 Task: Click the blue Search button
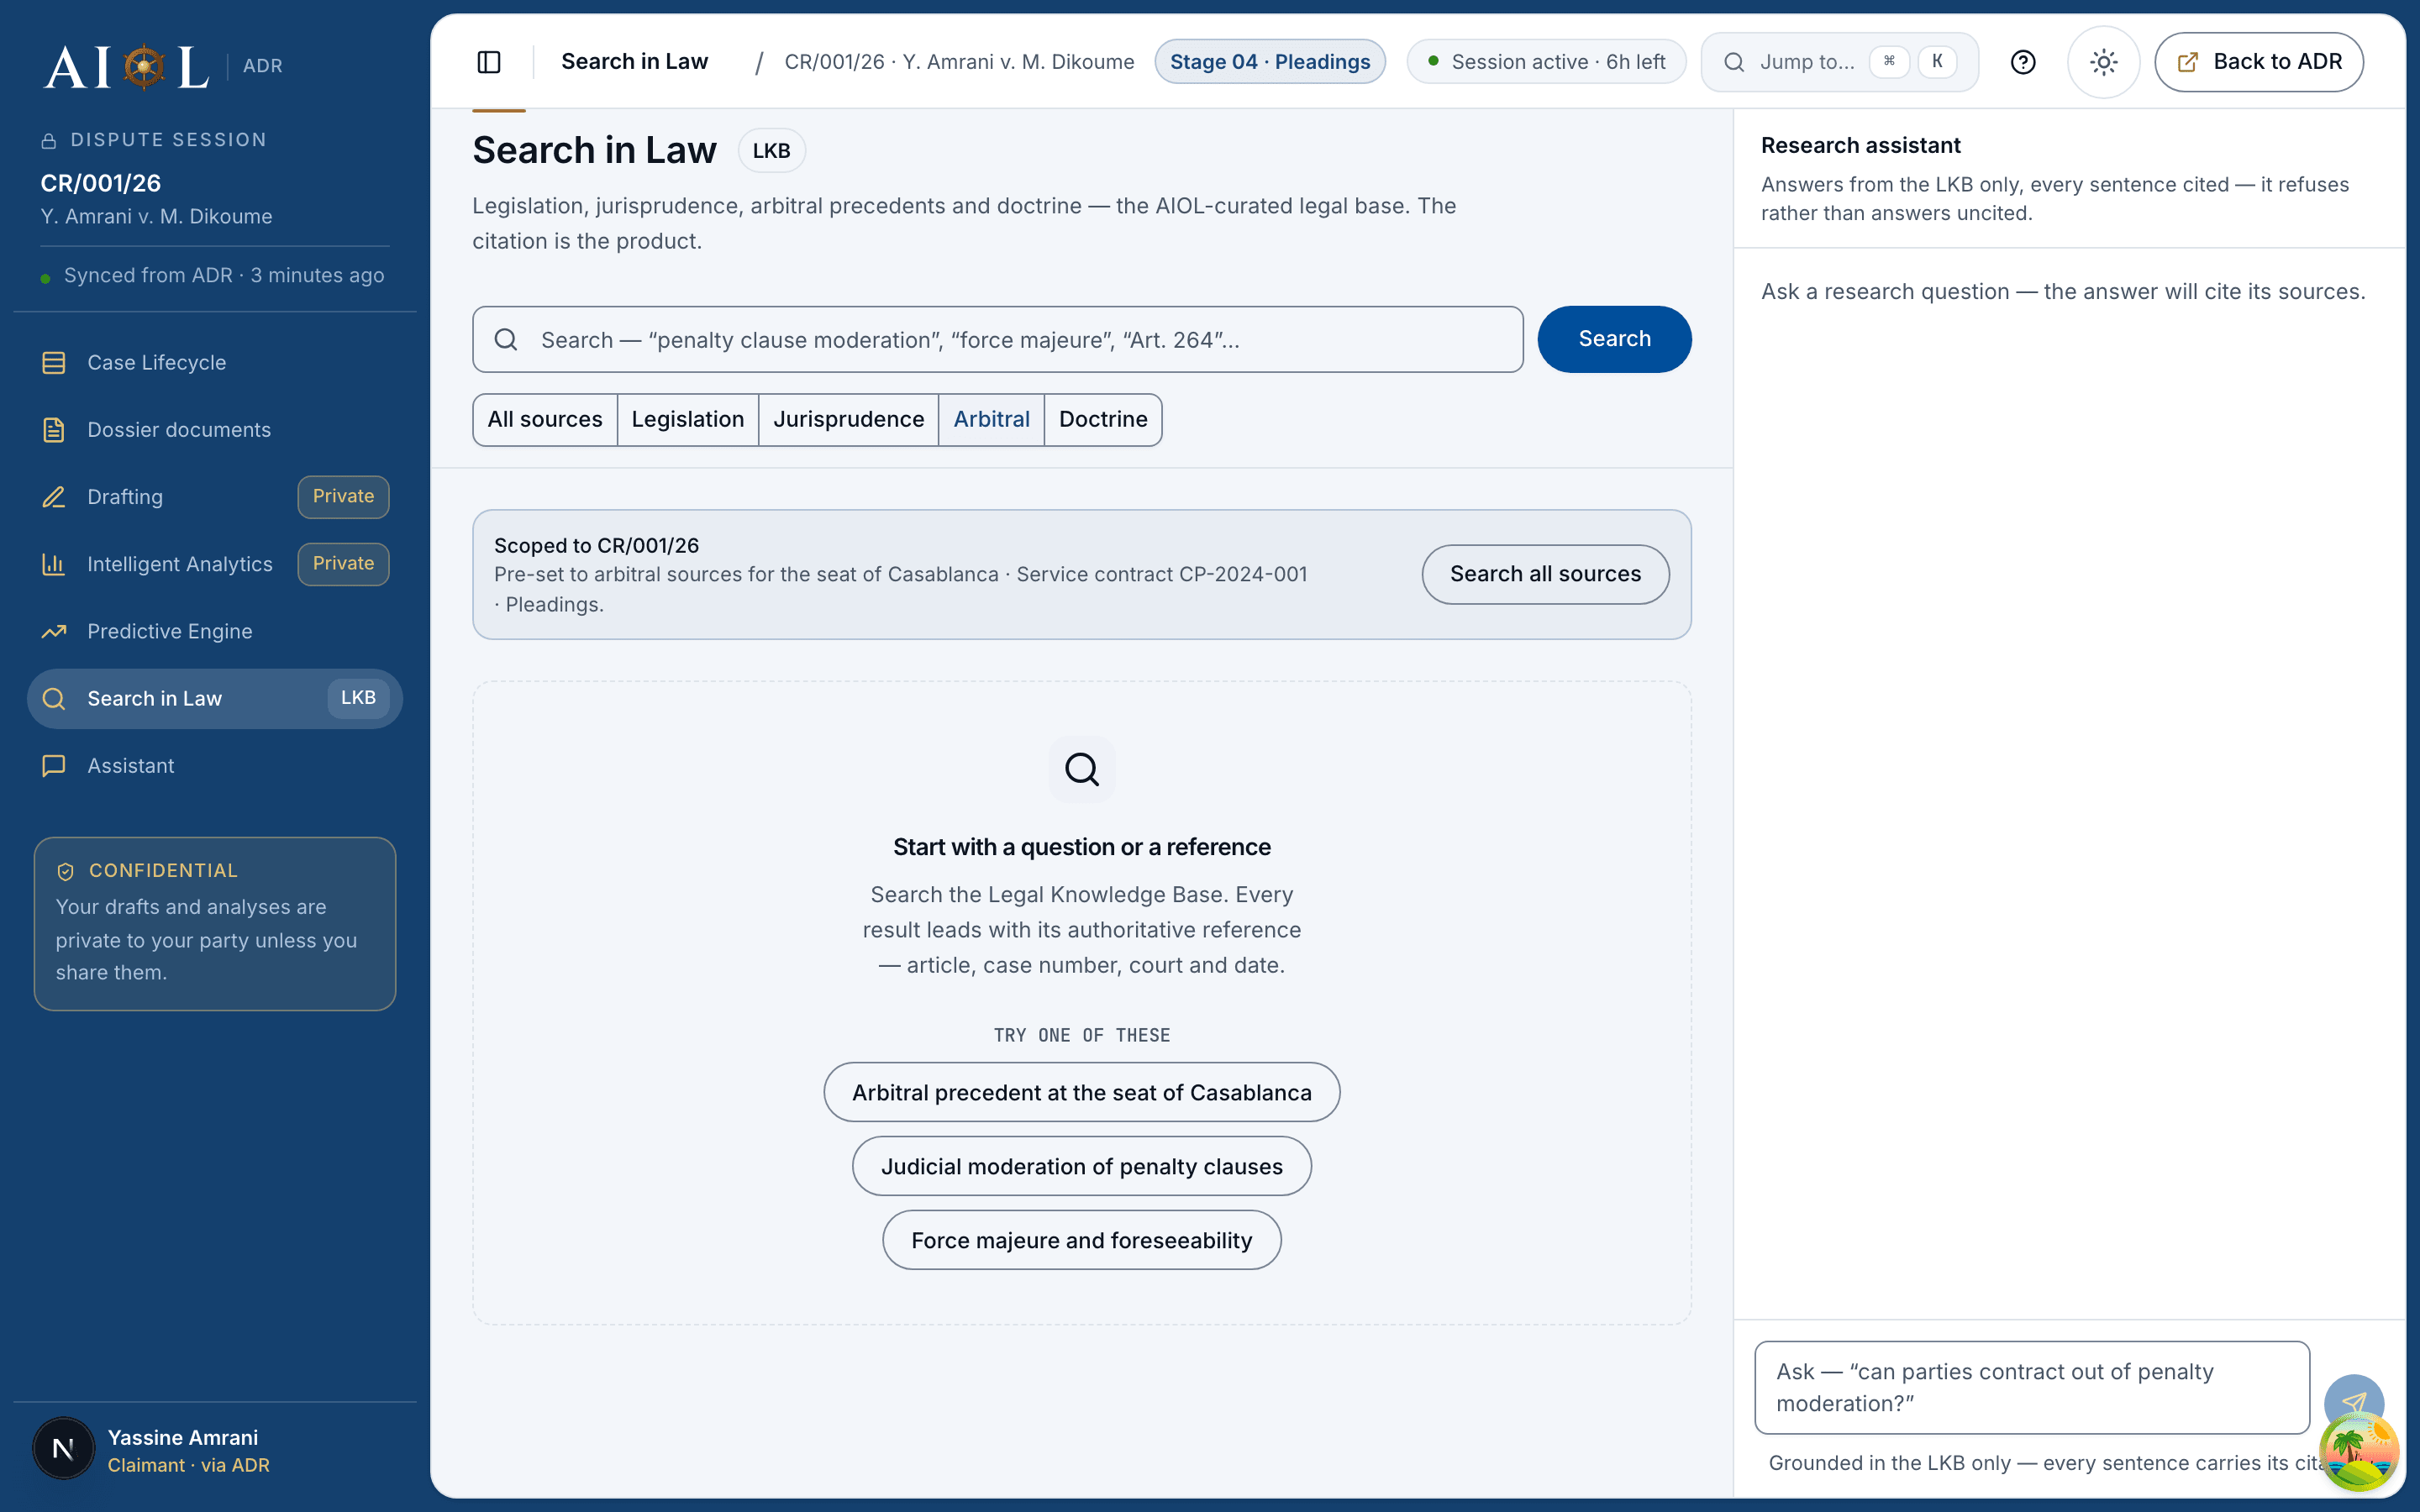coord(1614,340)
